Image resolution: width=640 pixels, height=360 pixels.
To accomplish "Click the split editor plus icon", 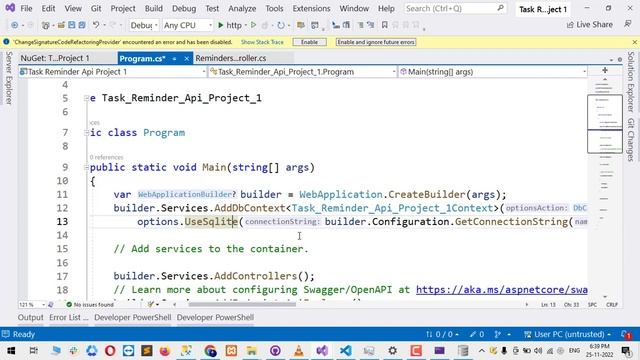I will pos(605,71).
